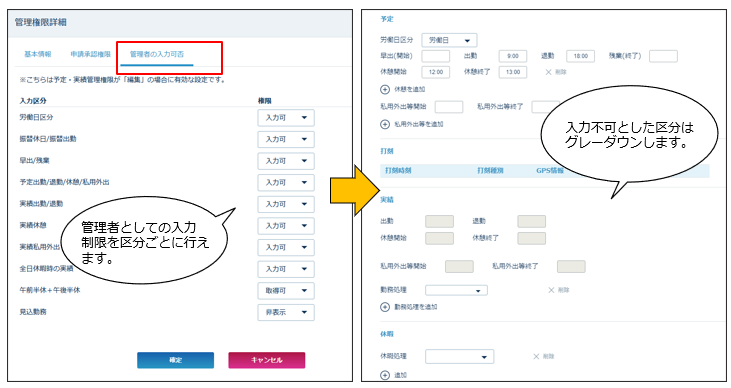731x388 pixels.
Task: Click the plus icon beside 休憩を追加
Action: pos(385,89)
